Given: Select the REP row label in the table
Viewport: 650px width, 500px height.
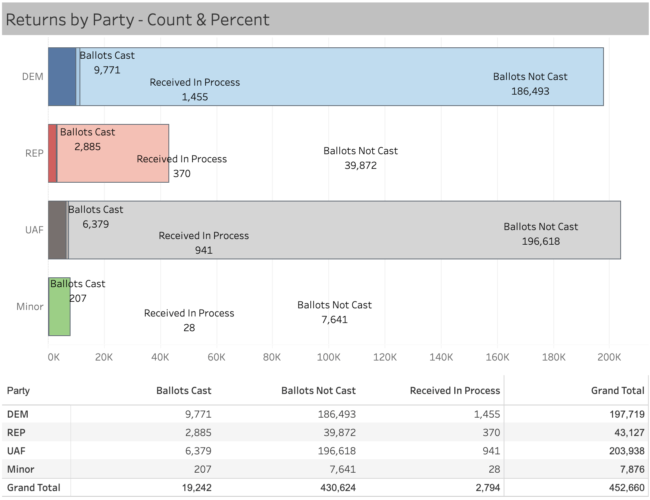Looking at the screenshot, I should pyautogui.click(x=17, y=431).
